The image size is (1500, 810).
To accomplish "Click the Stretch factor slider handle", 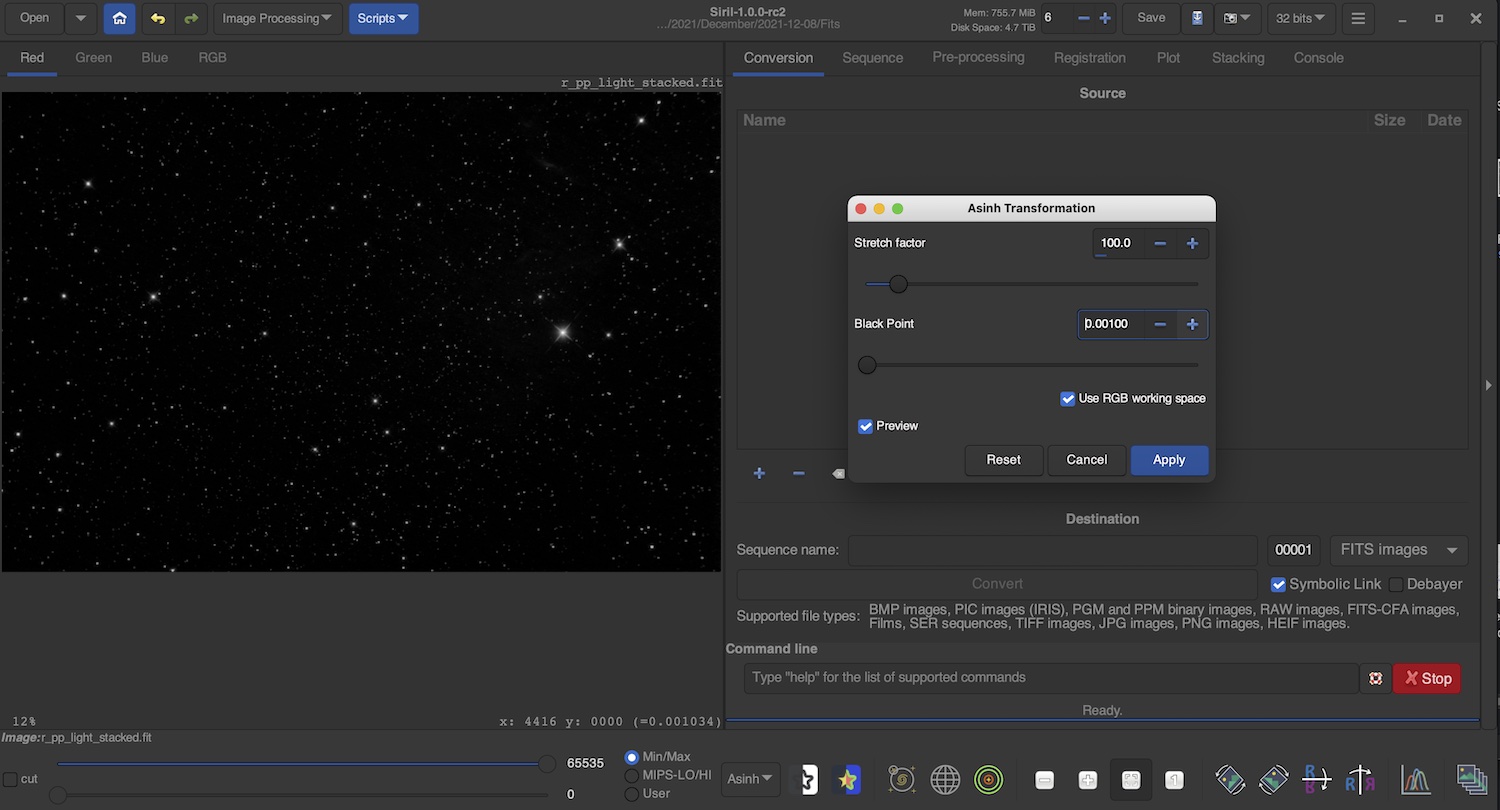I will click(898, 284).
